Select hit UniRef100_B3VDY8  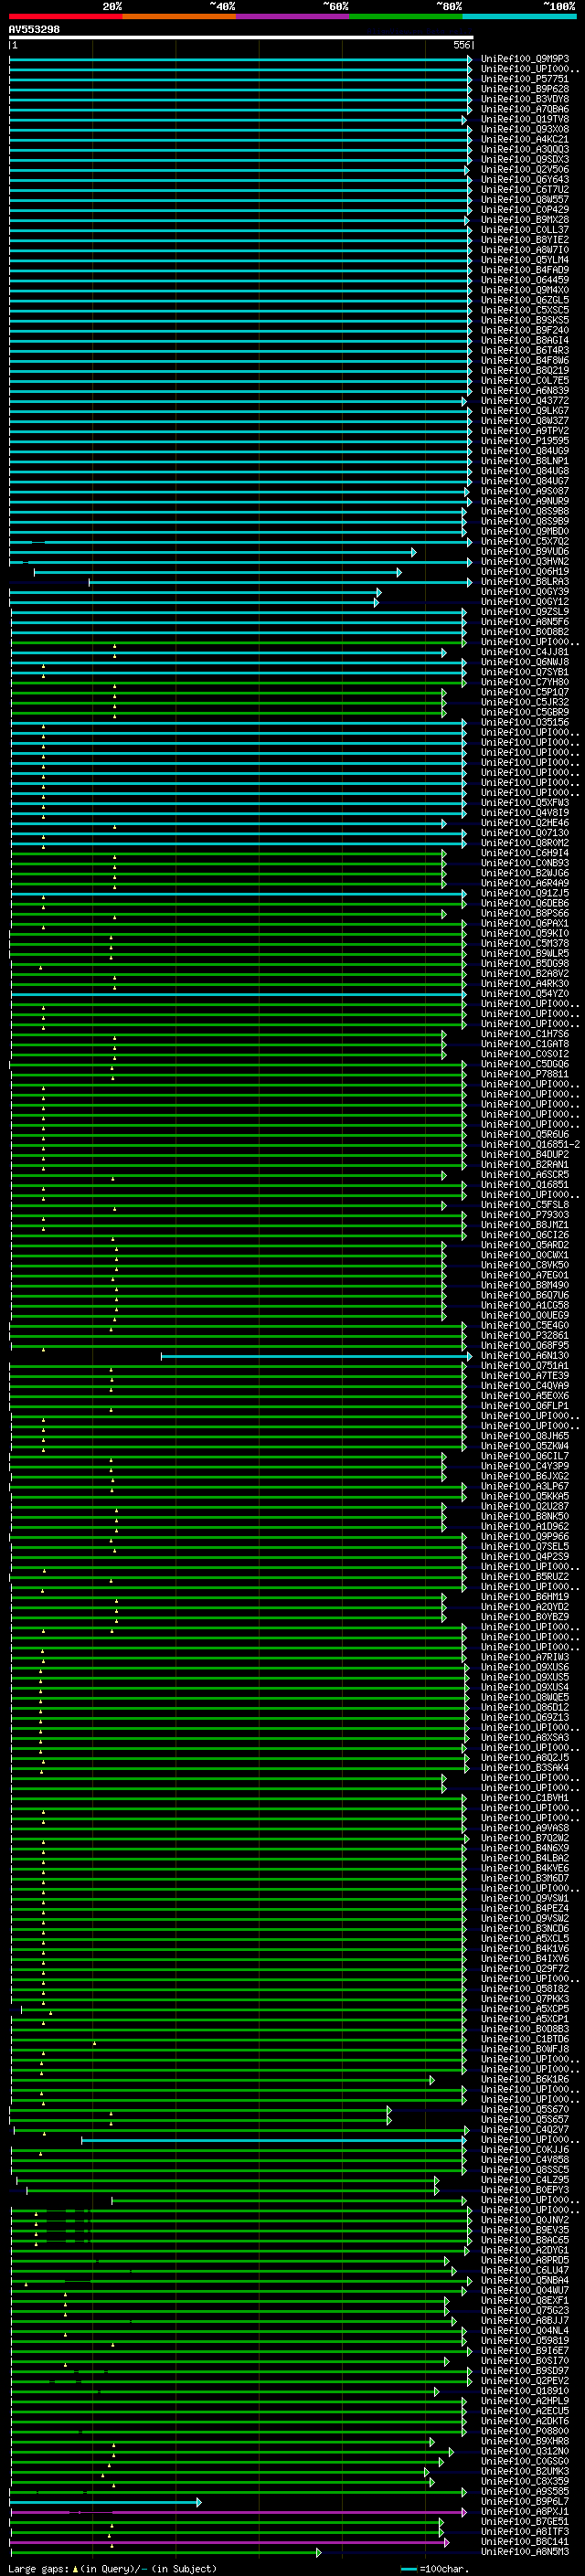pos(525,99)
